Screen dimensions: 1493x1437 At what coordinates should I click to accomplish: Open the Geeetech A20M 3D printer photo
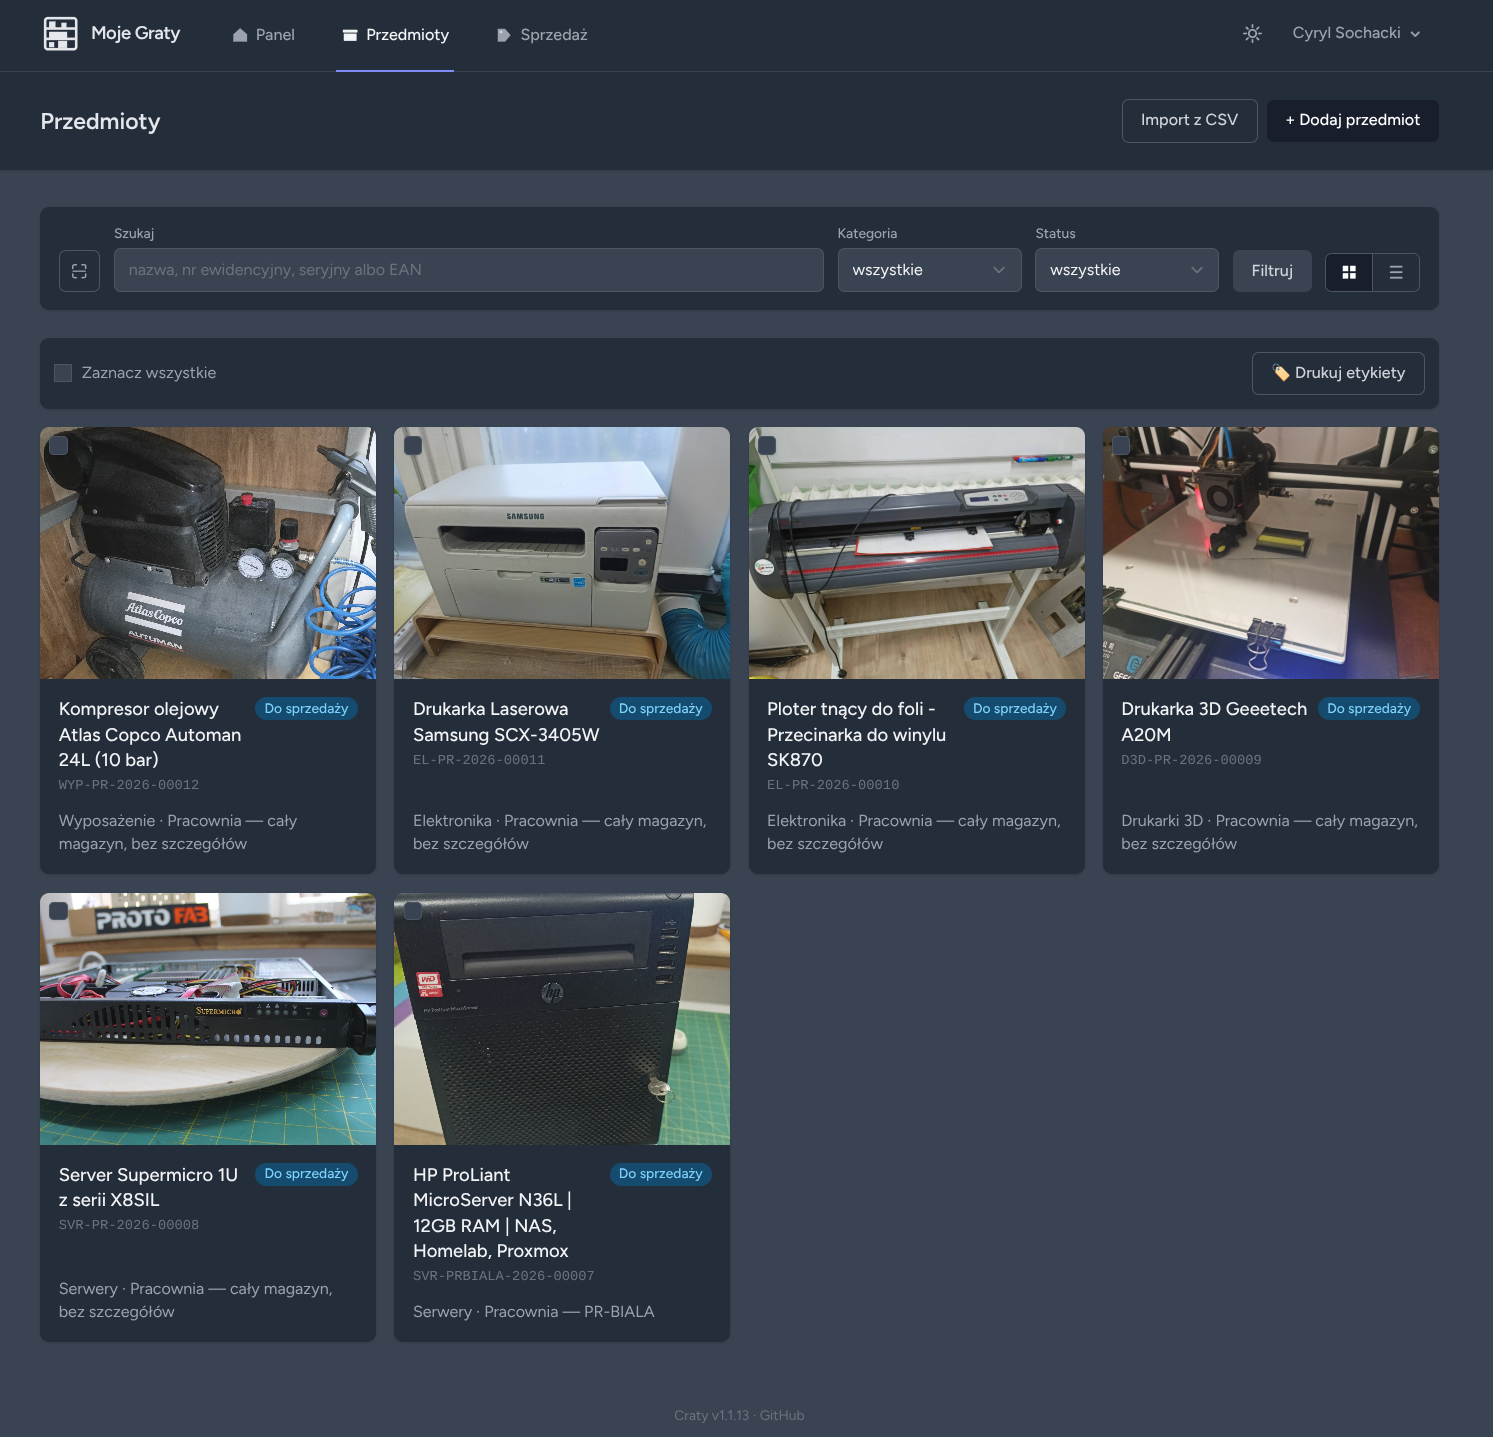point(1271,553)
